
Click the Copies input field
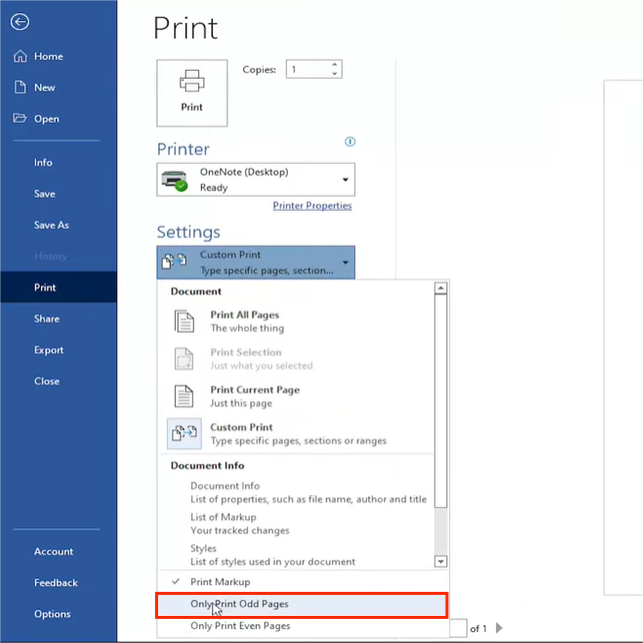(x=308, y=70)
